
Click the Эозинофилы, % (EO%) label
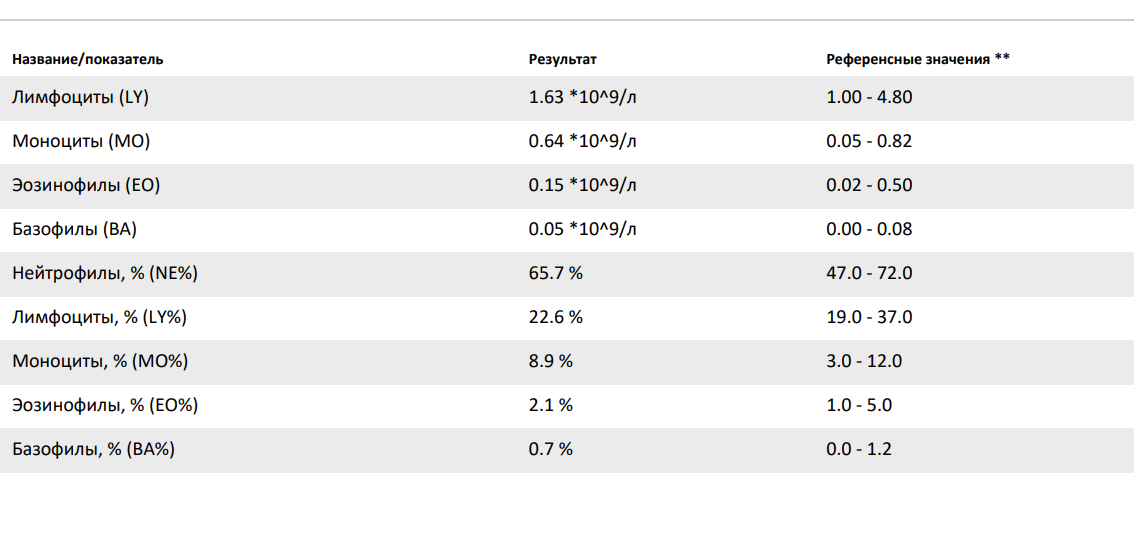coord(105,405)
